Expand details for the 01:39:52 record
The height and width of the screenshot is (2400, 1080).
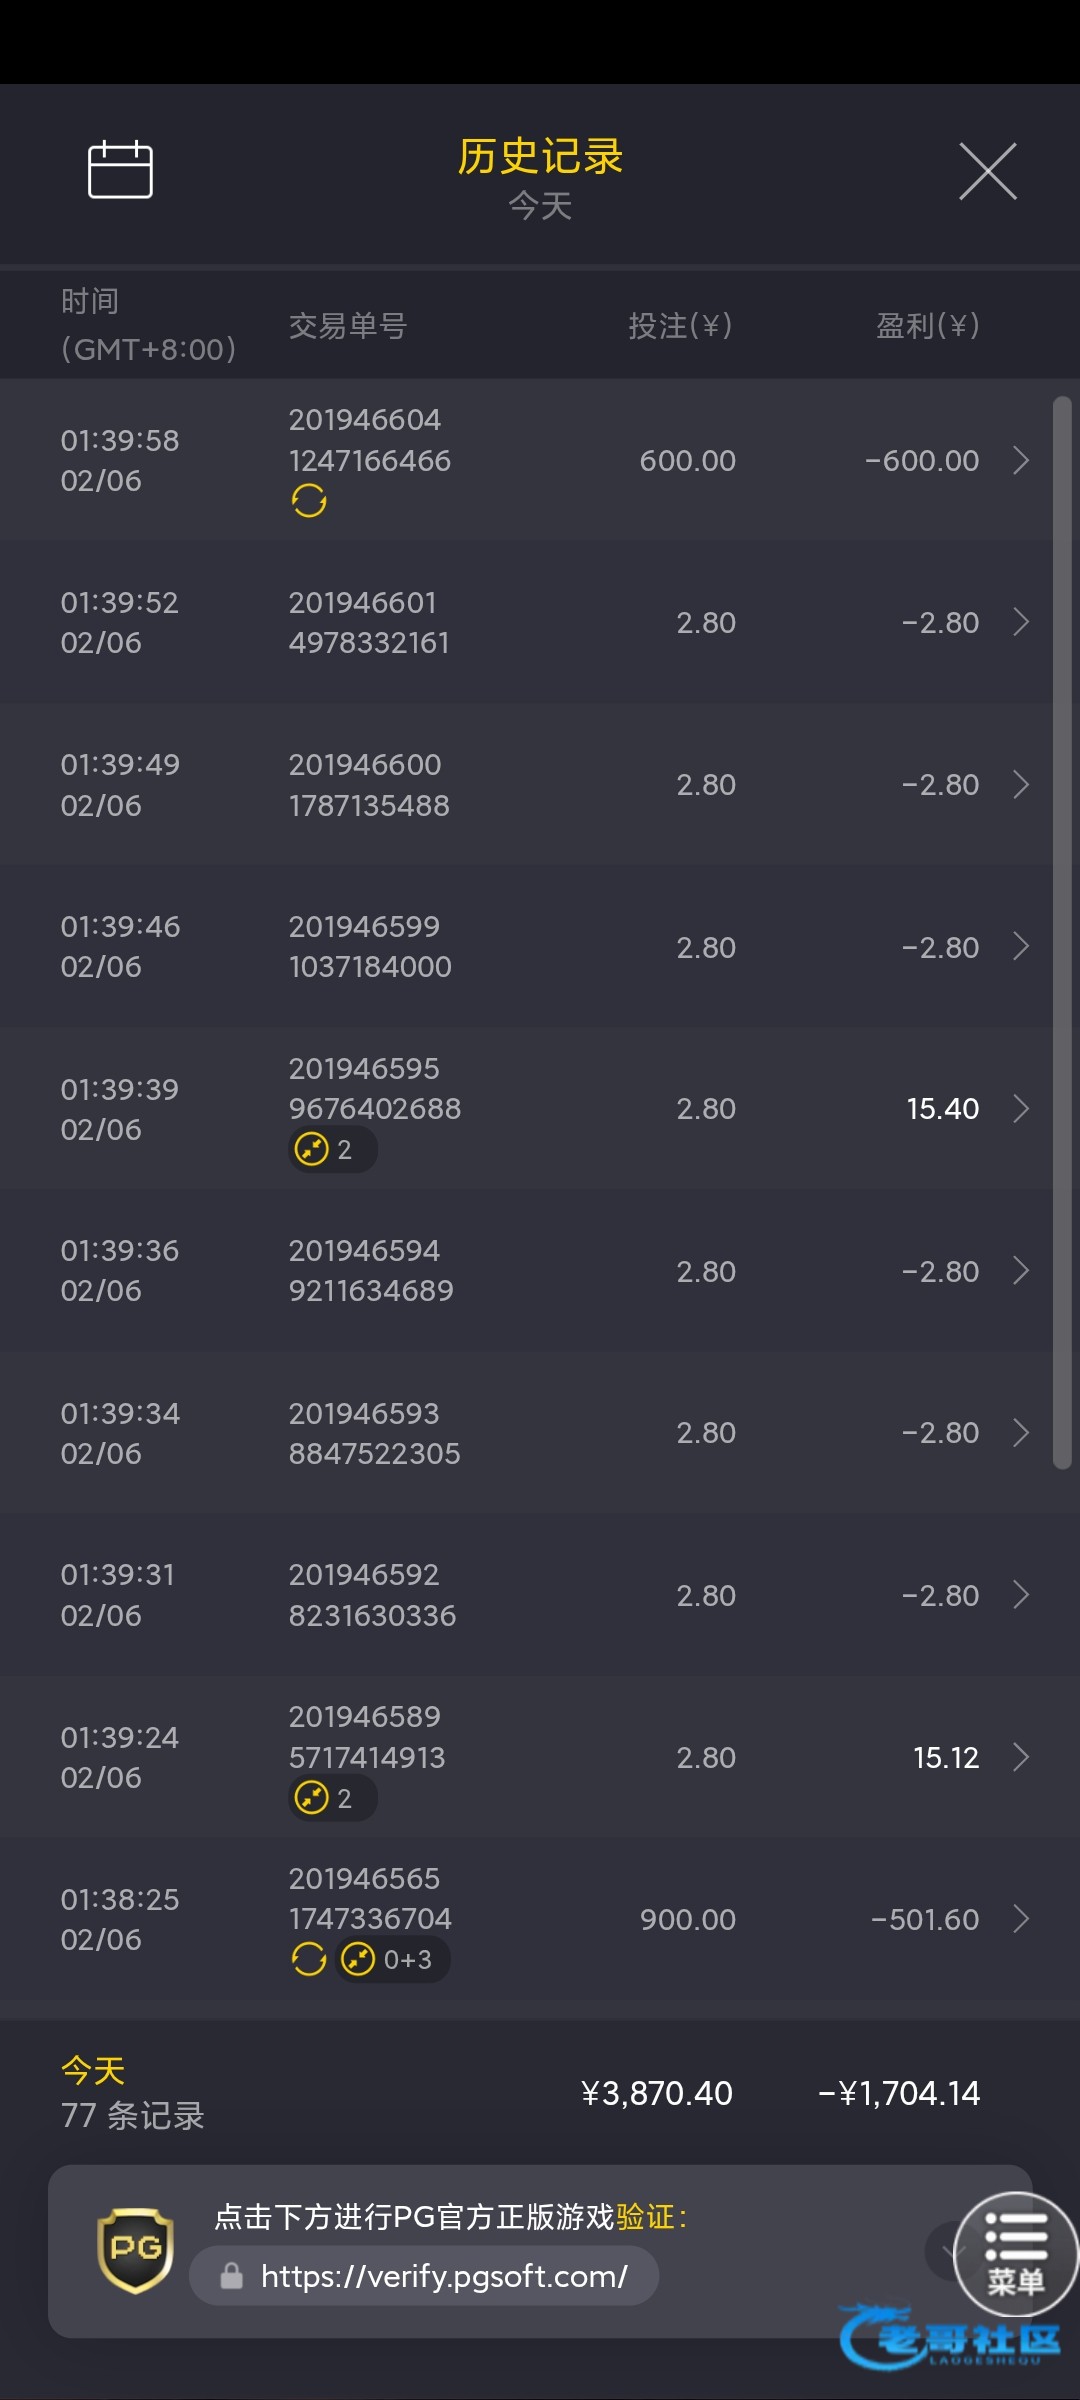point(1021,622)
